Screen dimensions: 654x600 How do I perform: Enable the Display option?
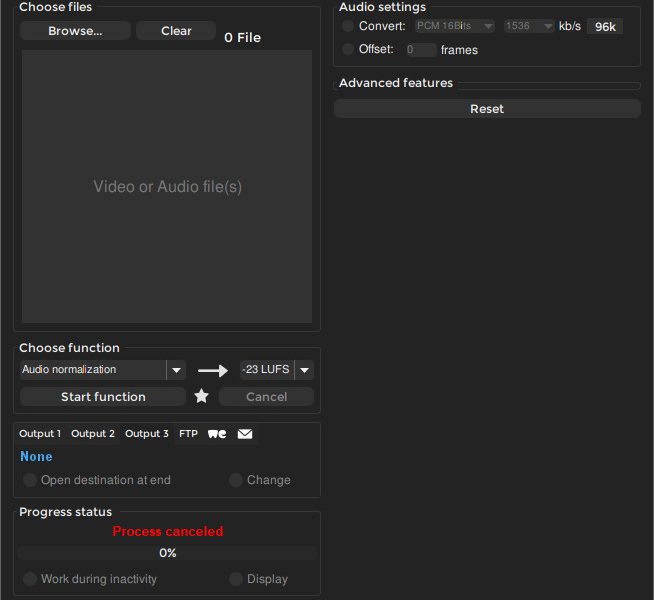point(236,579)
